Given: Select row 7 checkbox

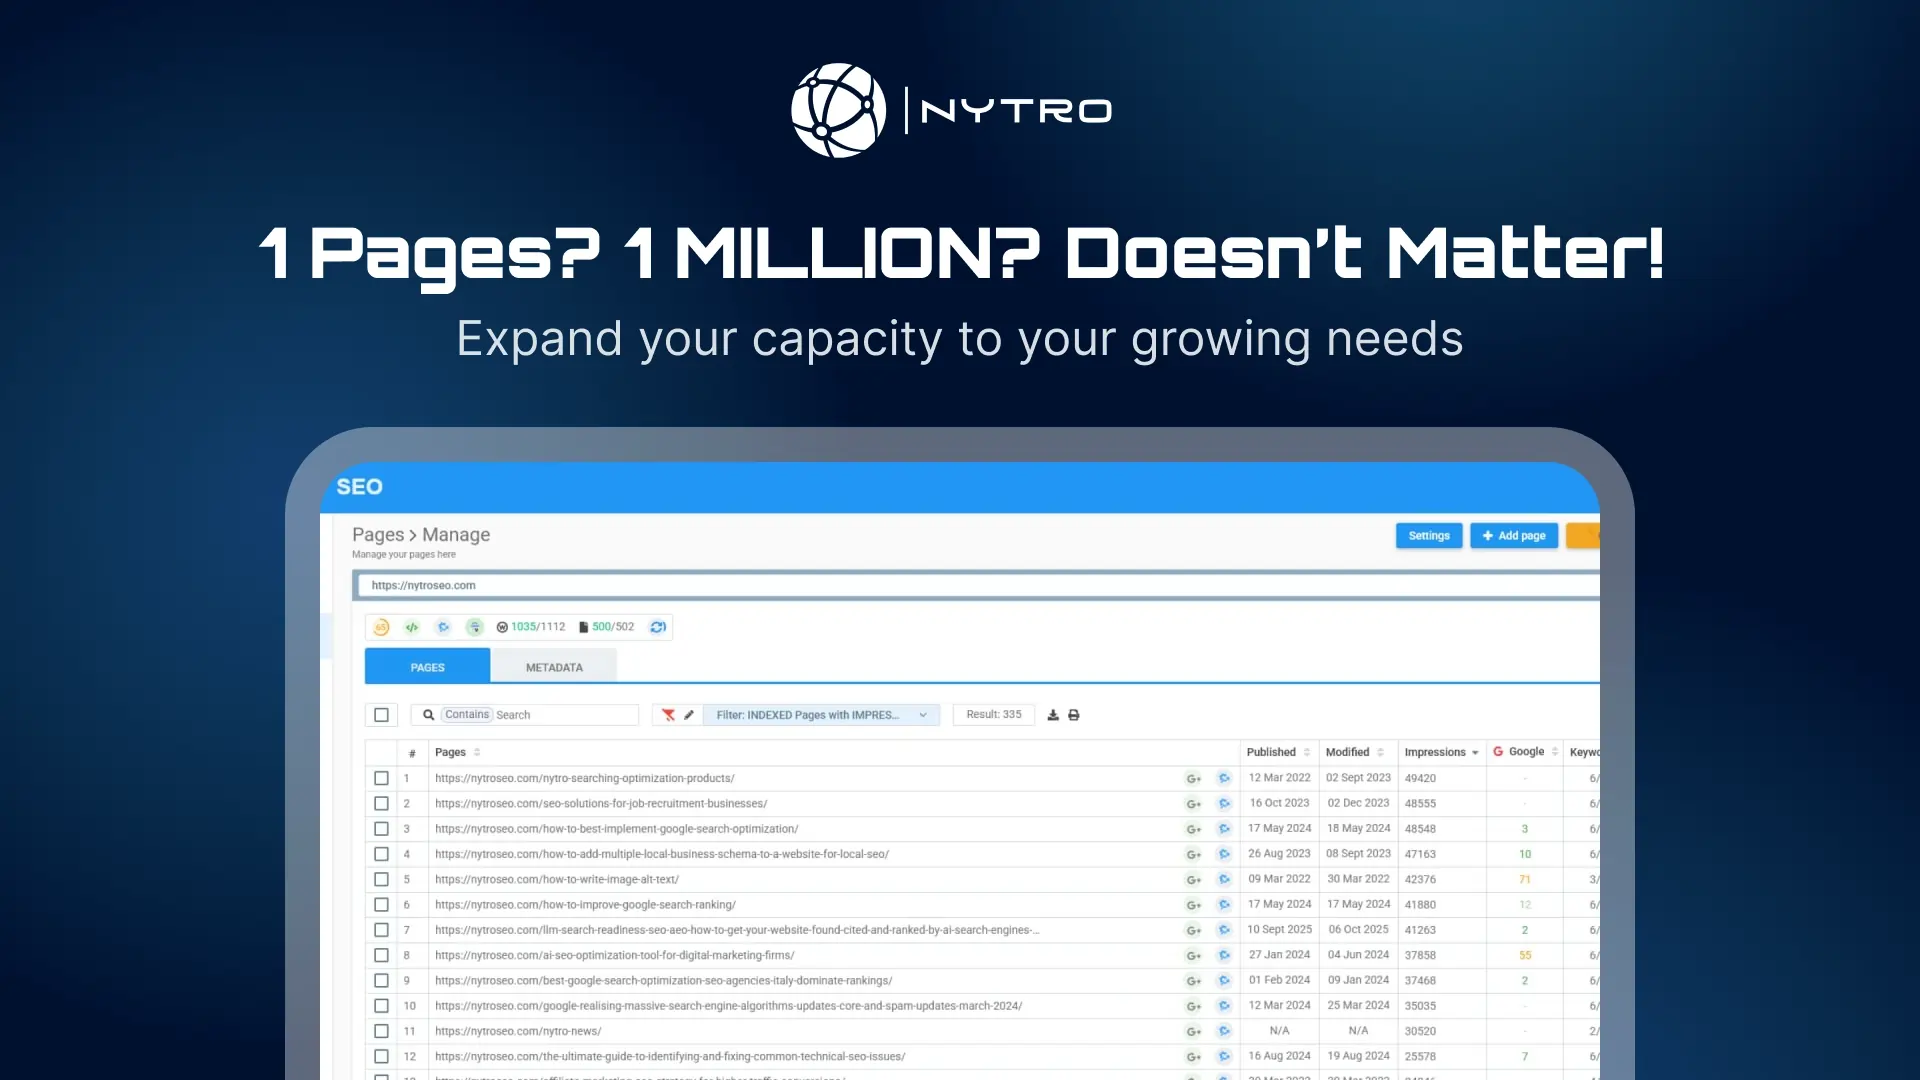Looking at the screenshot, I should click(x=381, y=930).
